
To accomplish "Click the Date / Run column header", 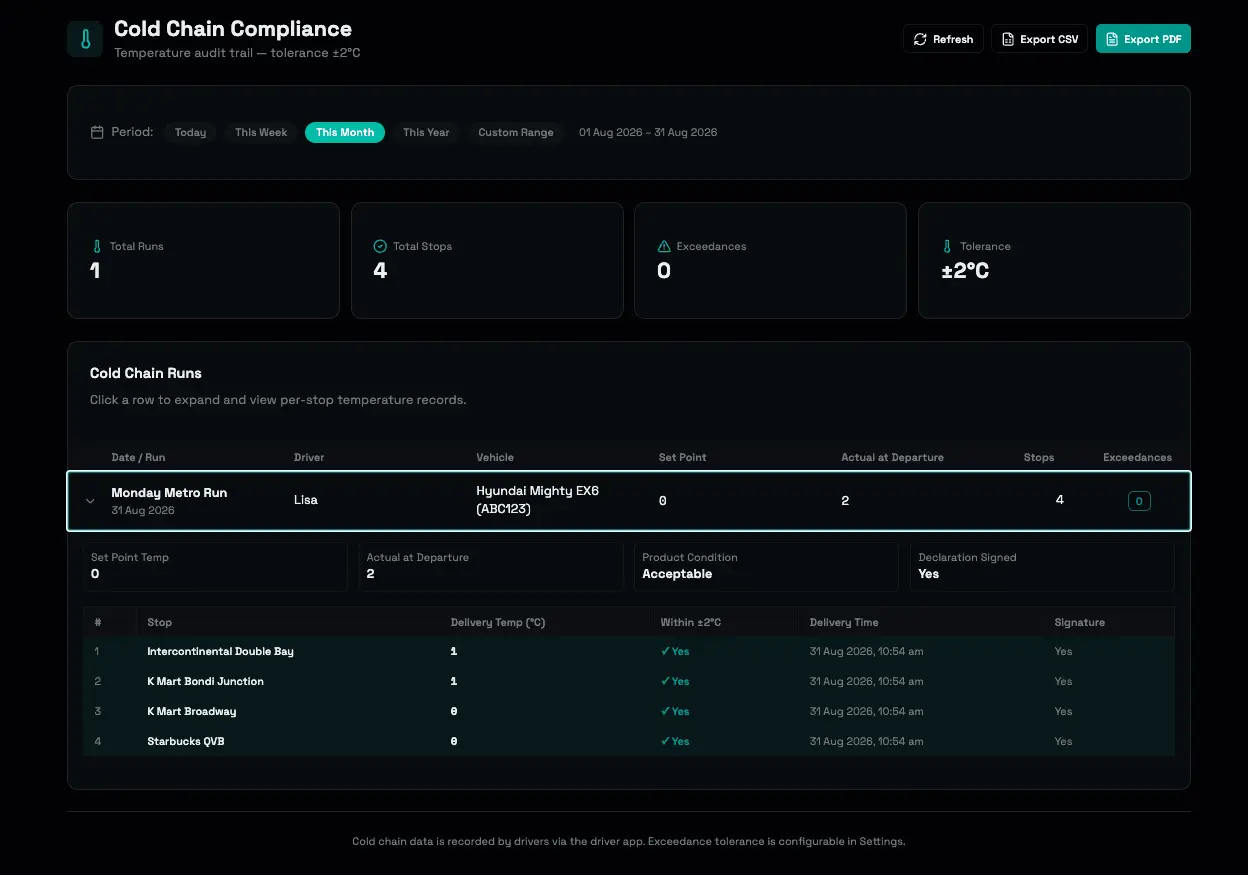I will click(x=138, y=457).
